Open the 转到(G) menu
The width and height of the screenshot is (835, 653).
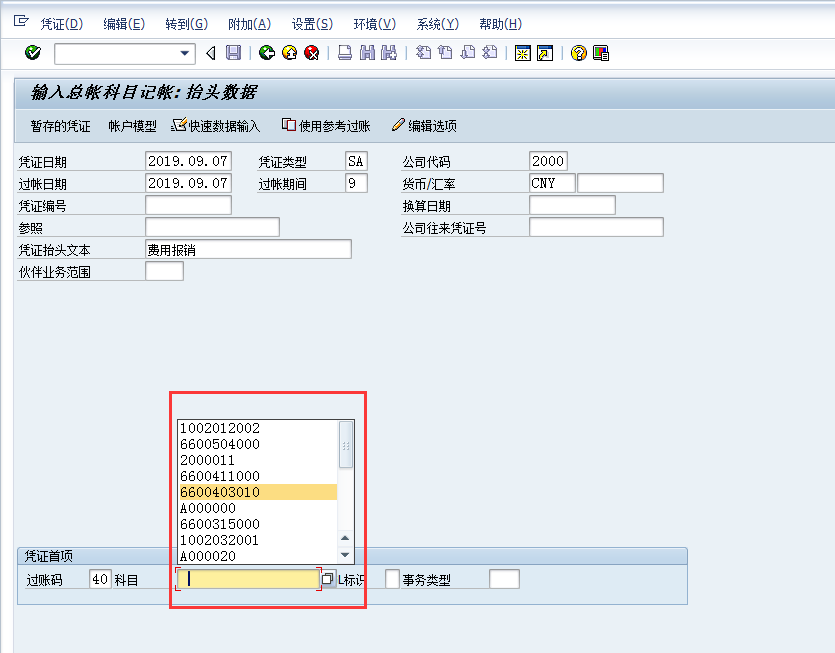pyautogui.click(x=186, y=24)
